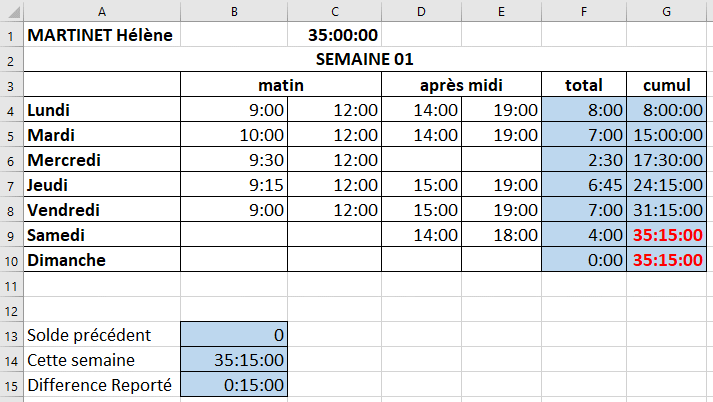Click the 9:15 start time for Jeudi
Viewport: 713px width, 402px height.
(234, 185)
